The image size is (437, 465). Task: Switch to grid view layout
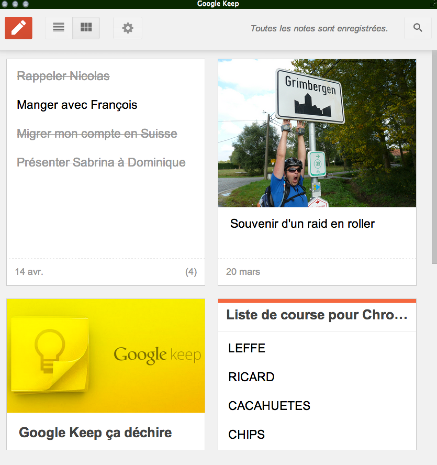(86, 28)
